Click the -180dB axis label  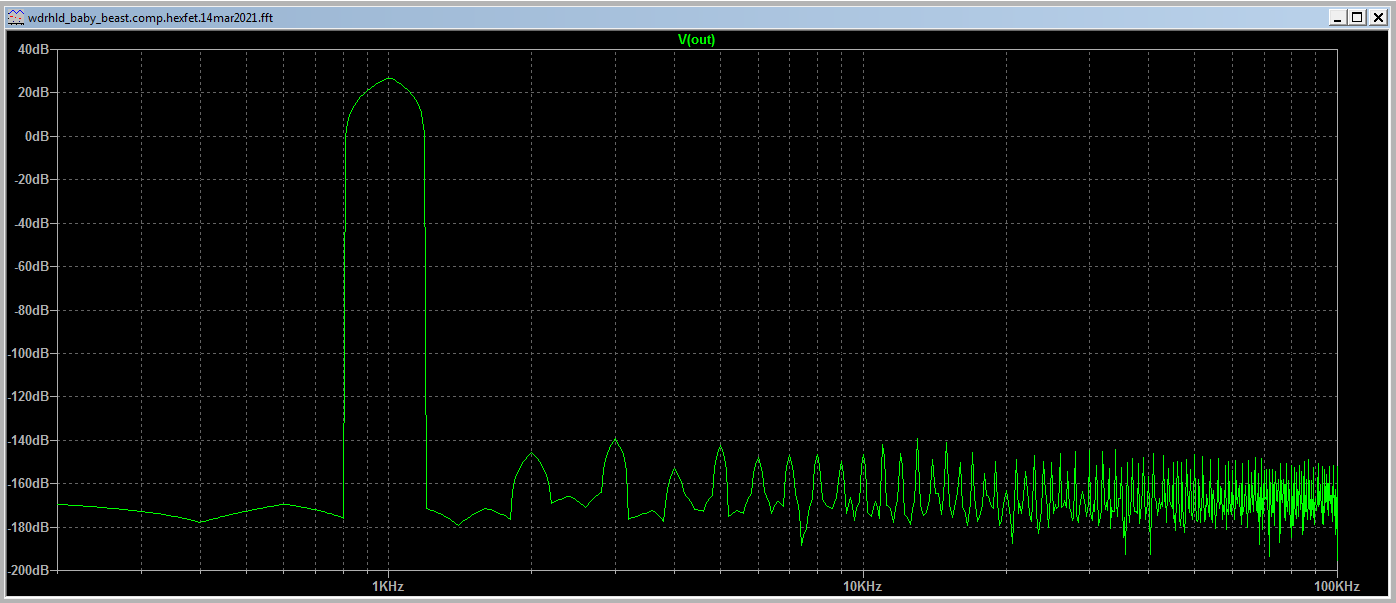28,528
